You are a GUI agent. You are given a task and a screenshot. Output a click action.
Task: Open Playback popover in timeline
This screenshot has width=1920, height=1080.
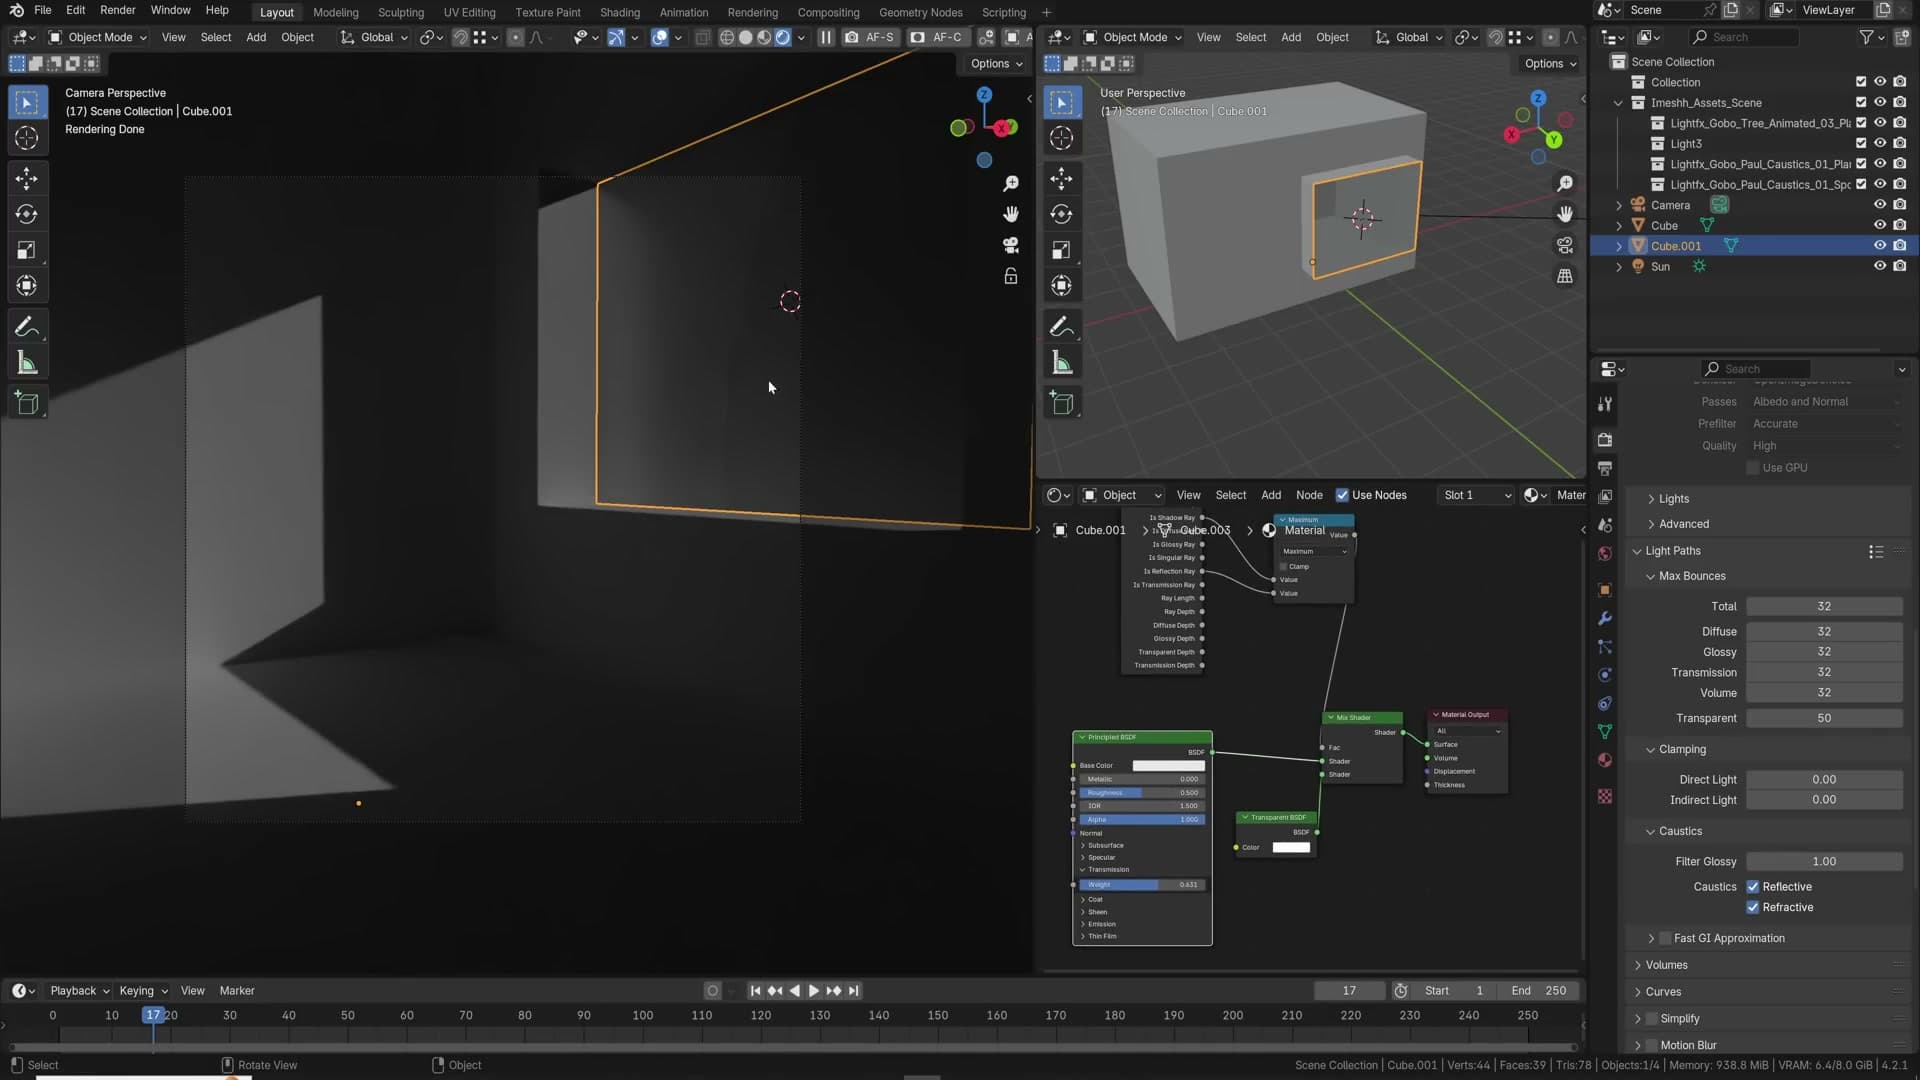[79, 991]
